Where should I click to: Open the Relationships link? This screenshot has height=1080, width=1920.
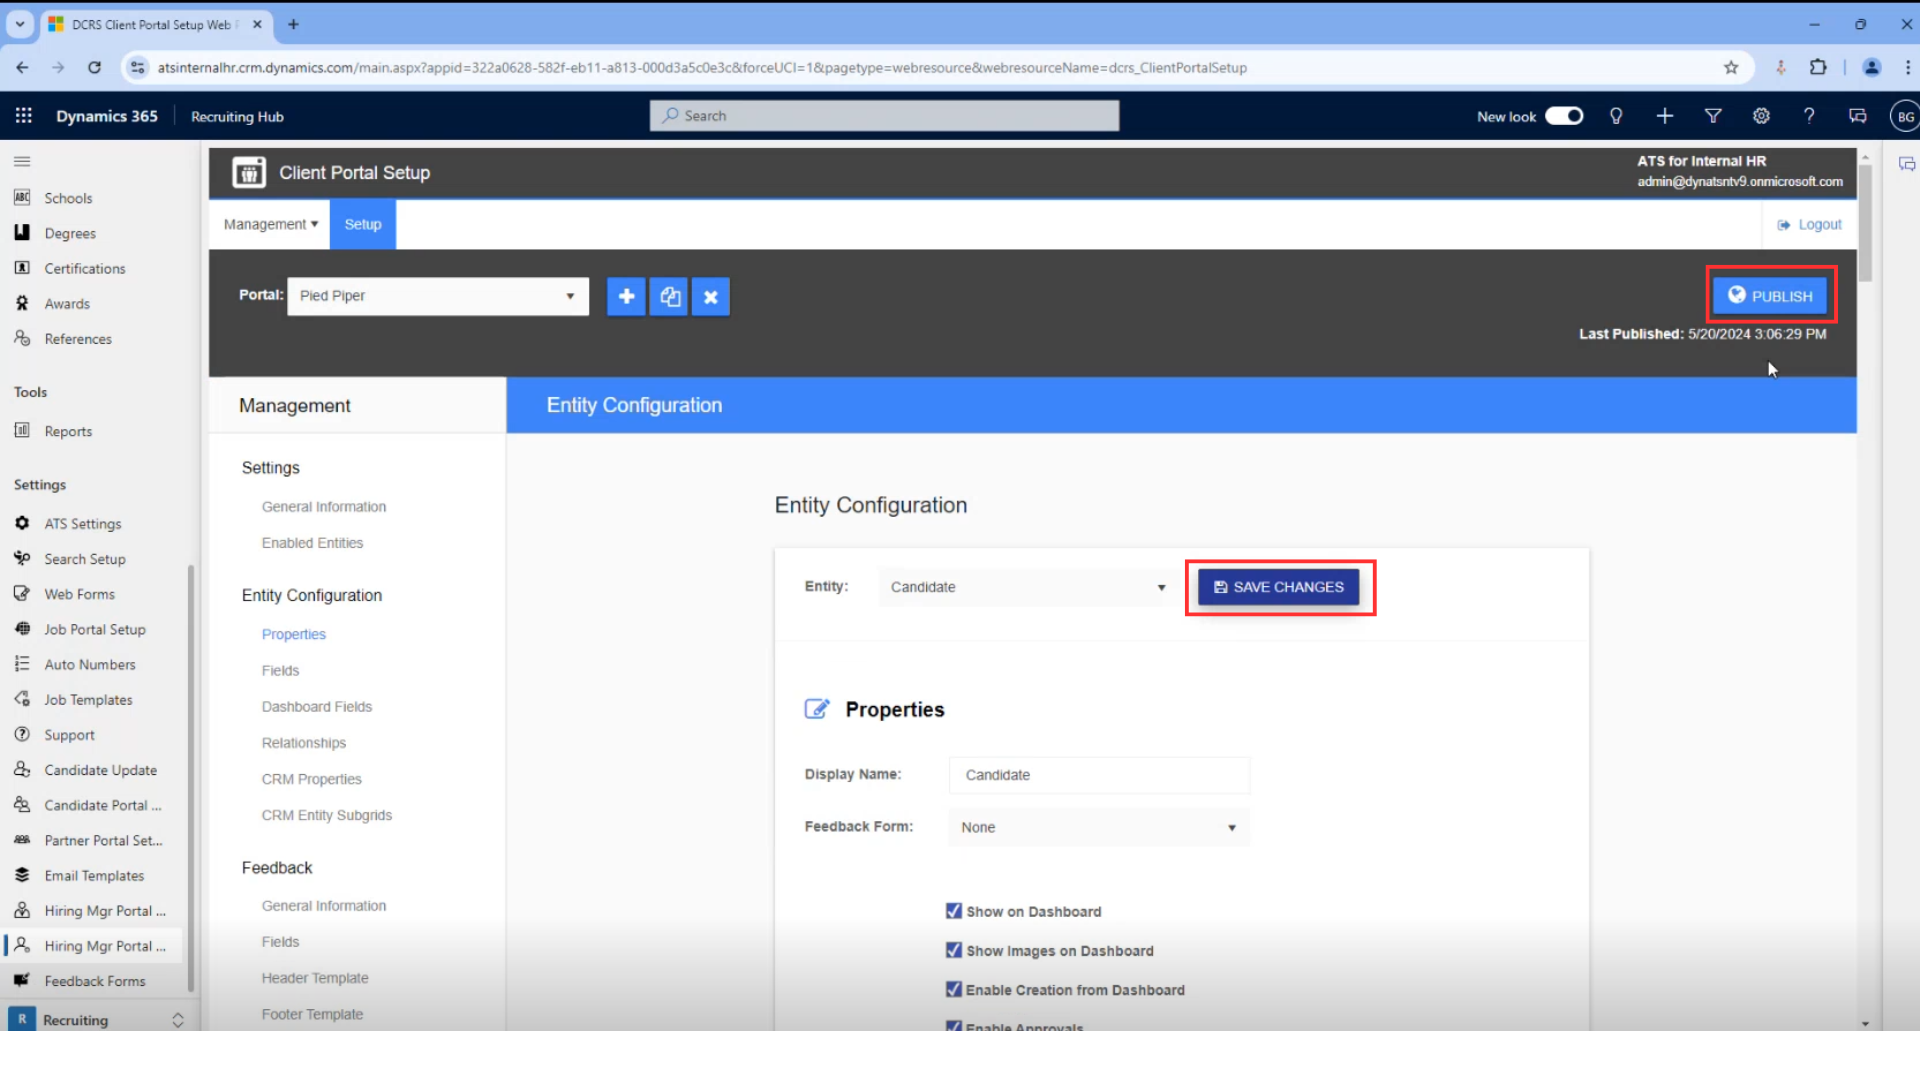click(304, 742)
